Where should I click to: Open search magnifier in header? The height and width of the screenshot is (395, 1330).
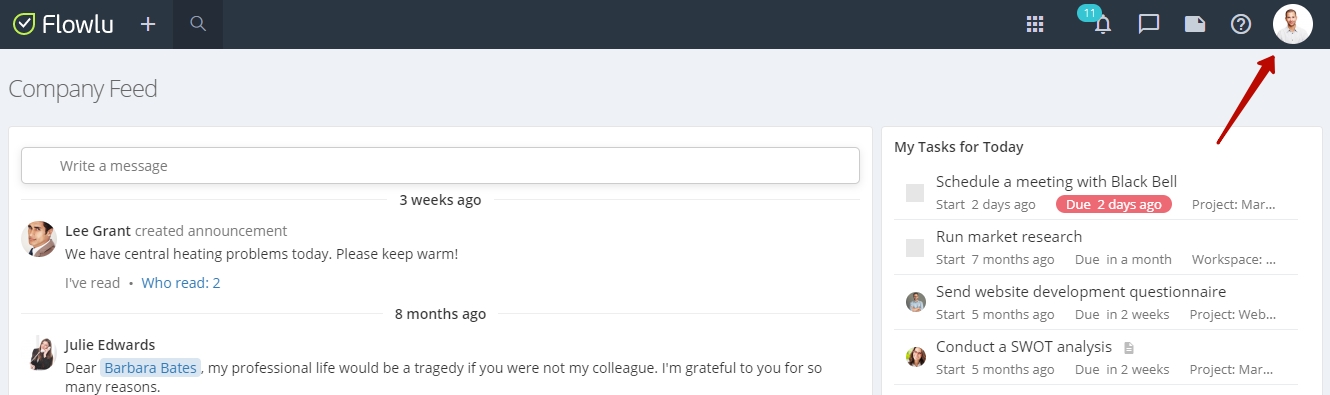[198, 24]
